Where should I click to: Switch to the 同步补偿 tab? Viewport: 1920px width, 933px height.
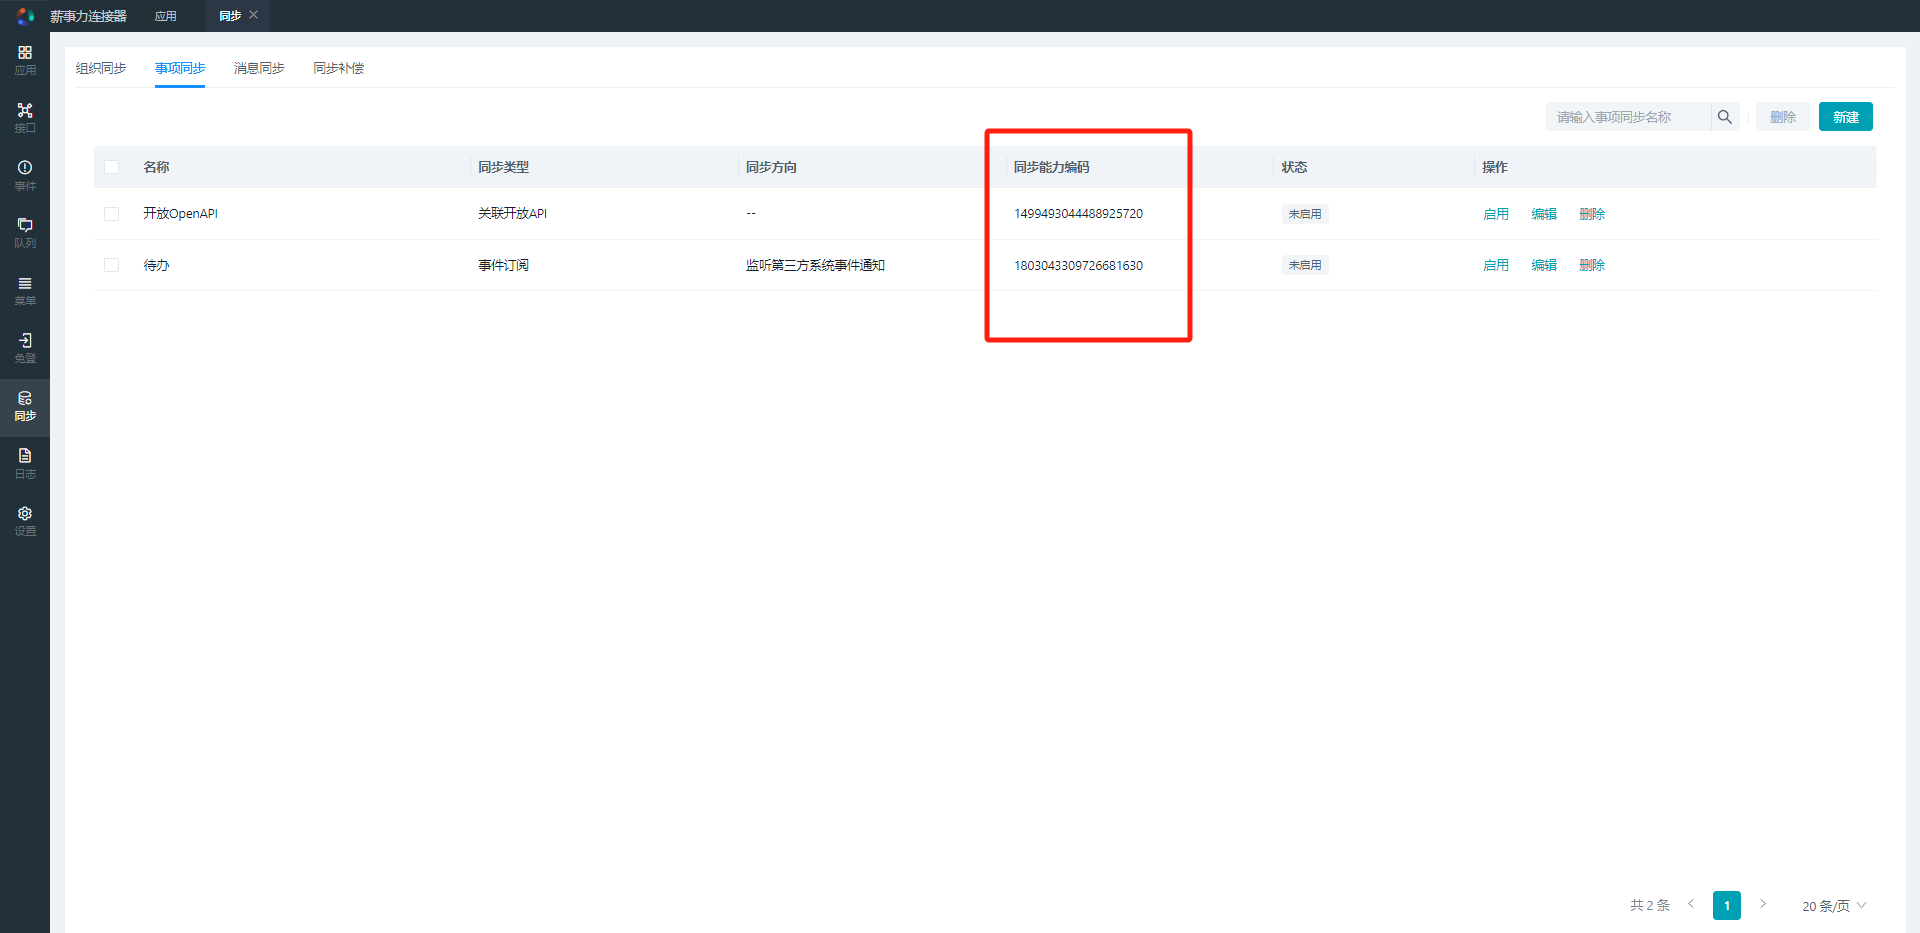338,68
